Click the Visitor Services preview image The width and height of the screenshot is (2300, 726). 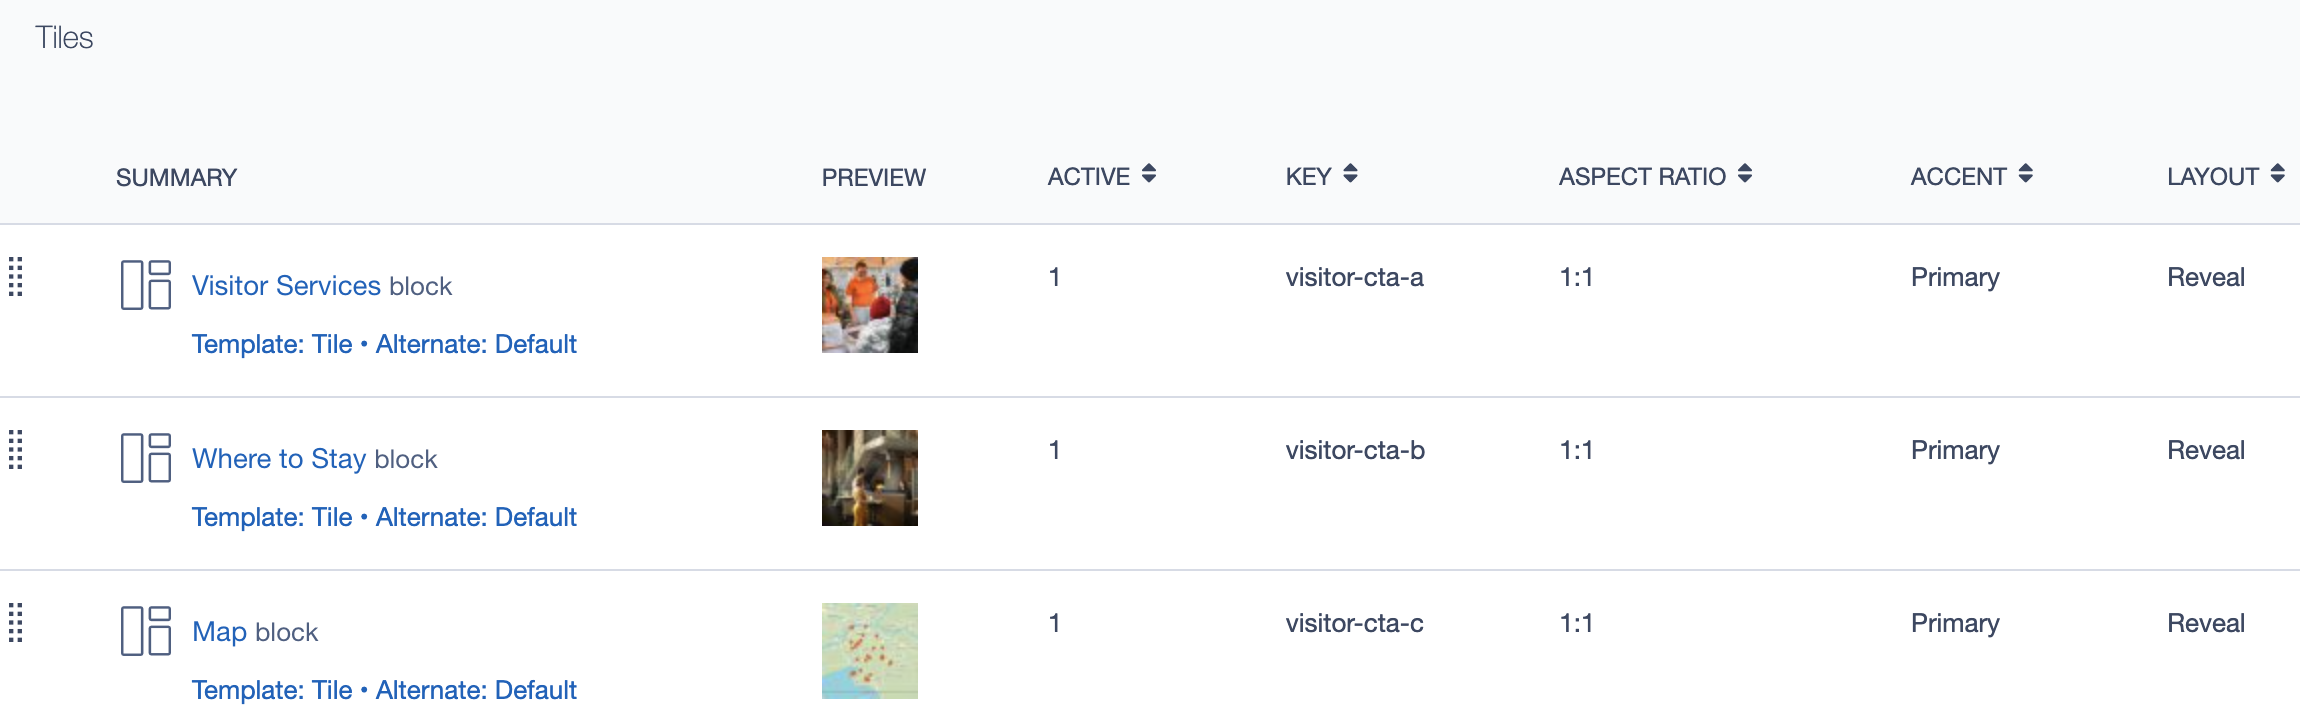tap(869, 303)
